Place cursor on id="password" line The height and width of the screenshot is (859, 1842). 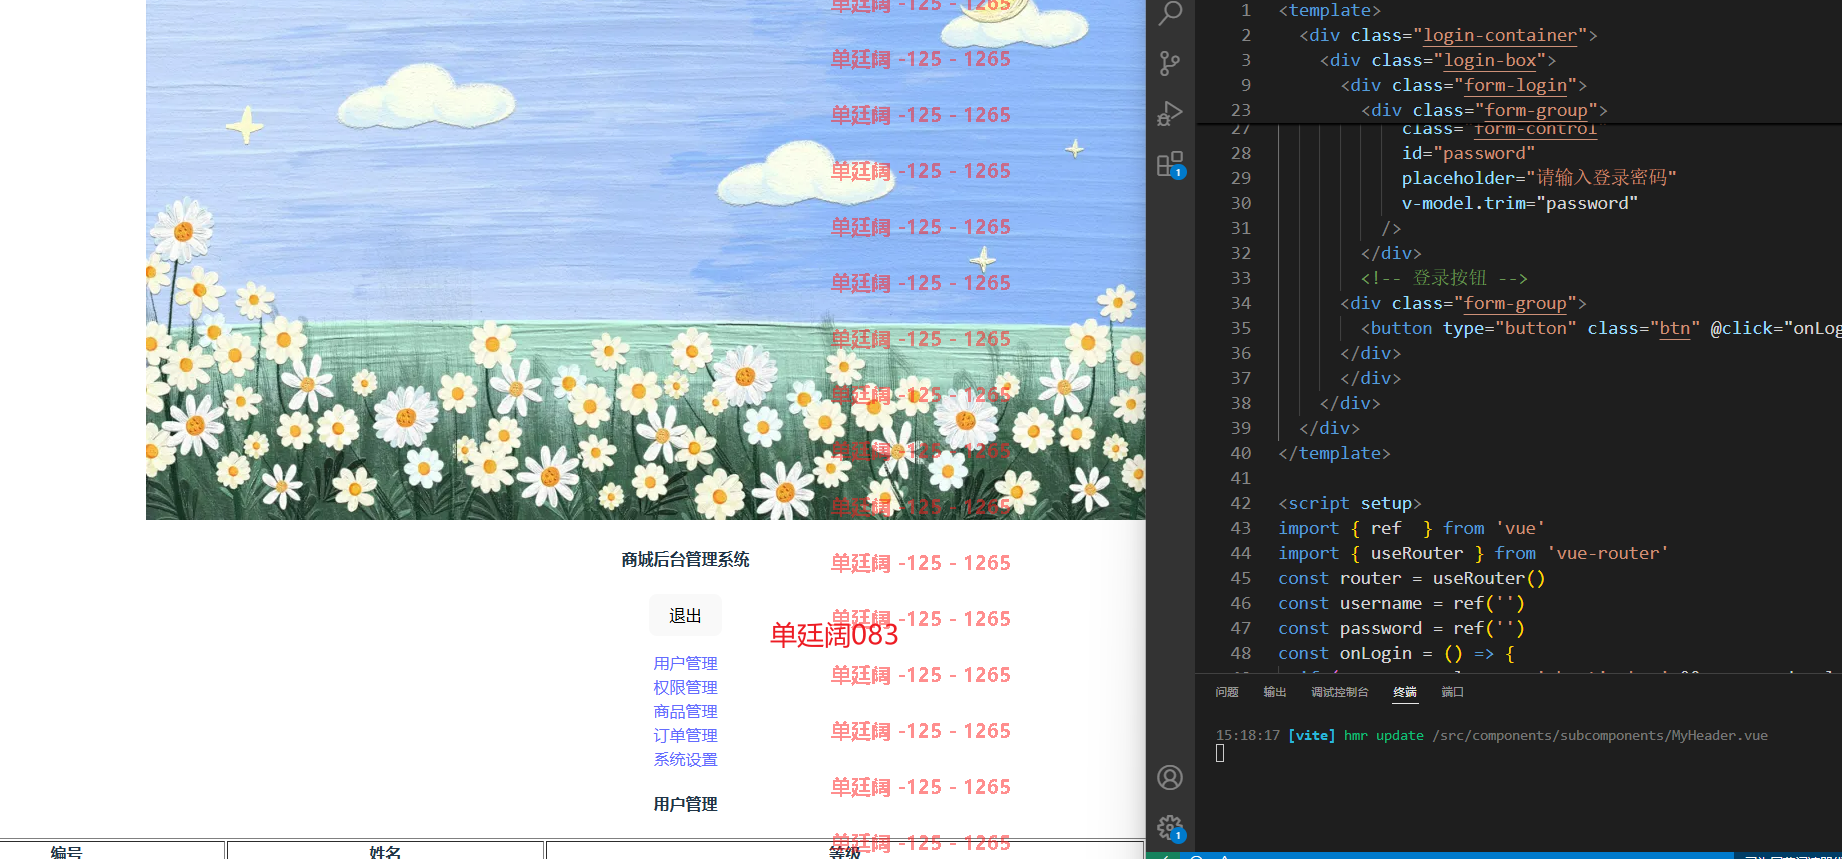point(1468,153)
